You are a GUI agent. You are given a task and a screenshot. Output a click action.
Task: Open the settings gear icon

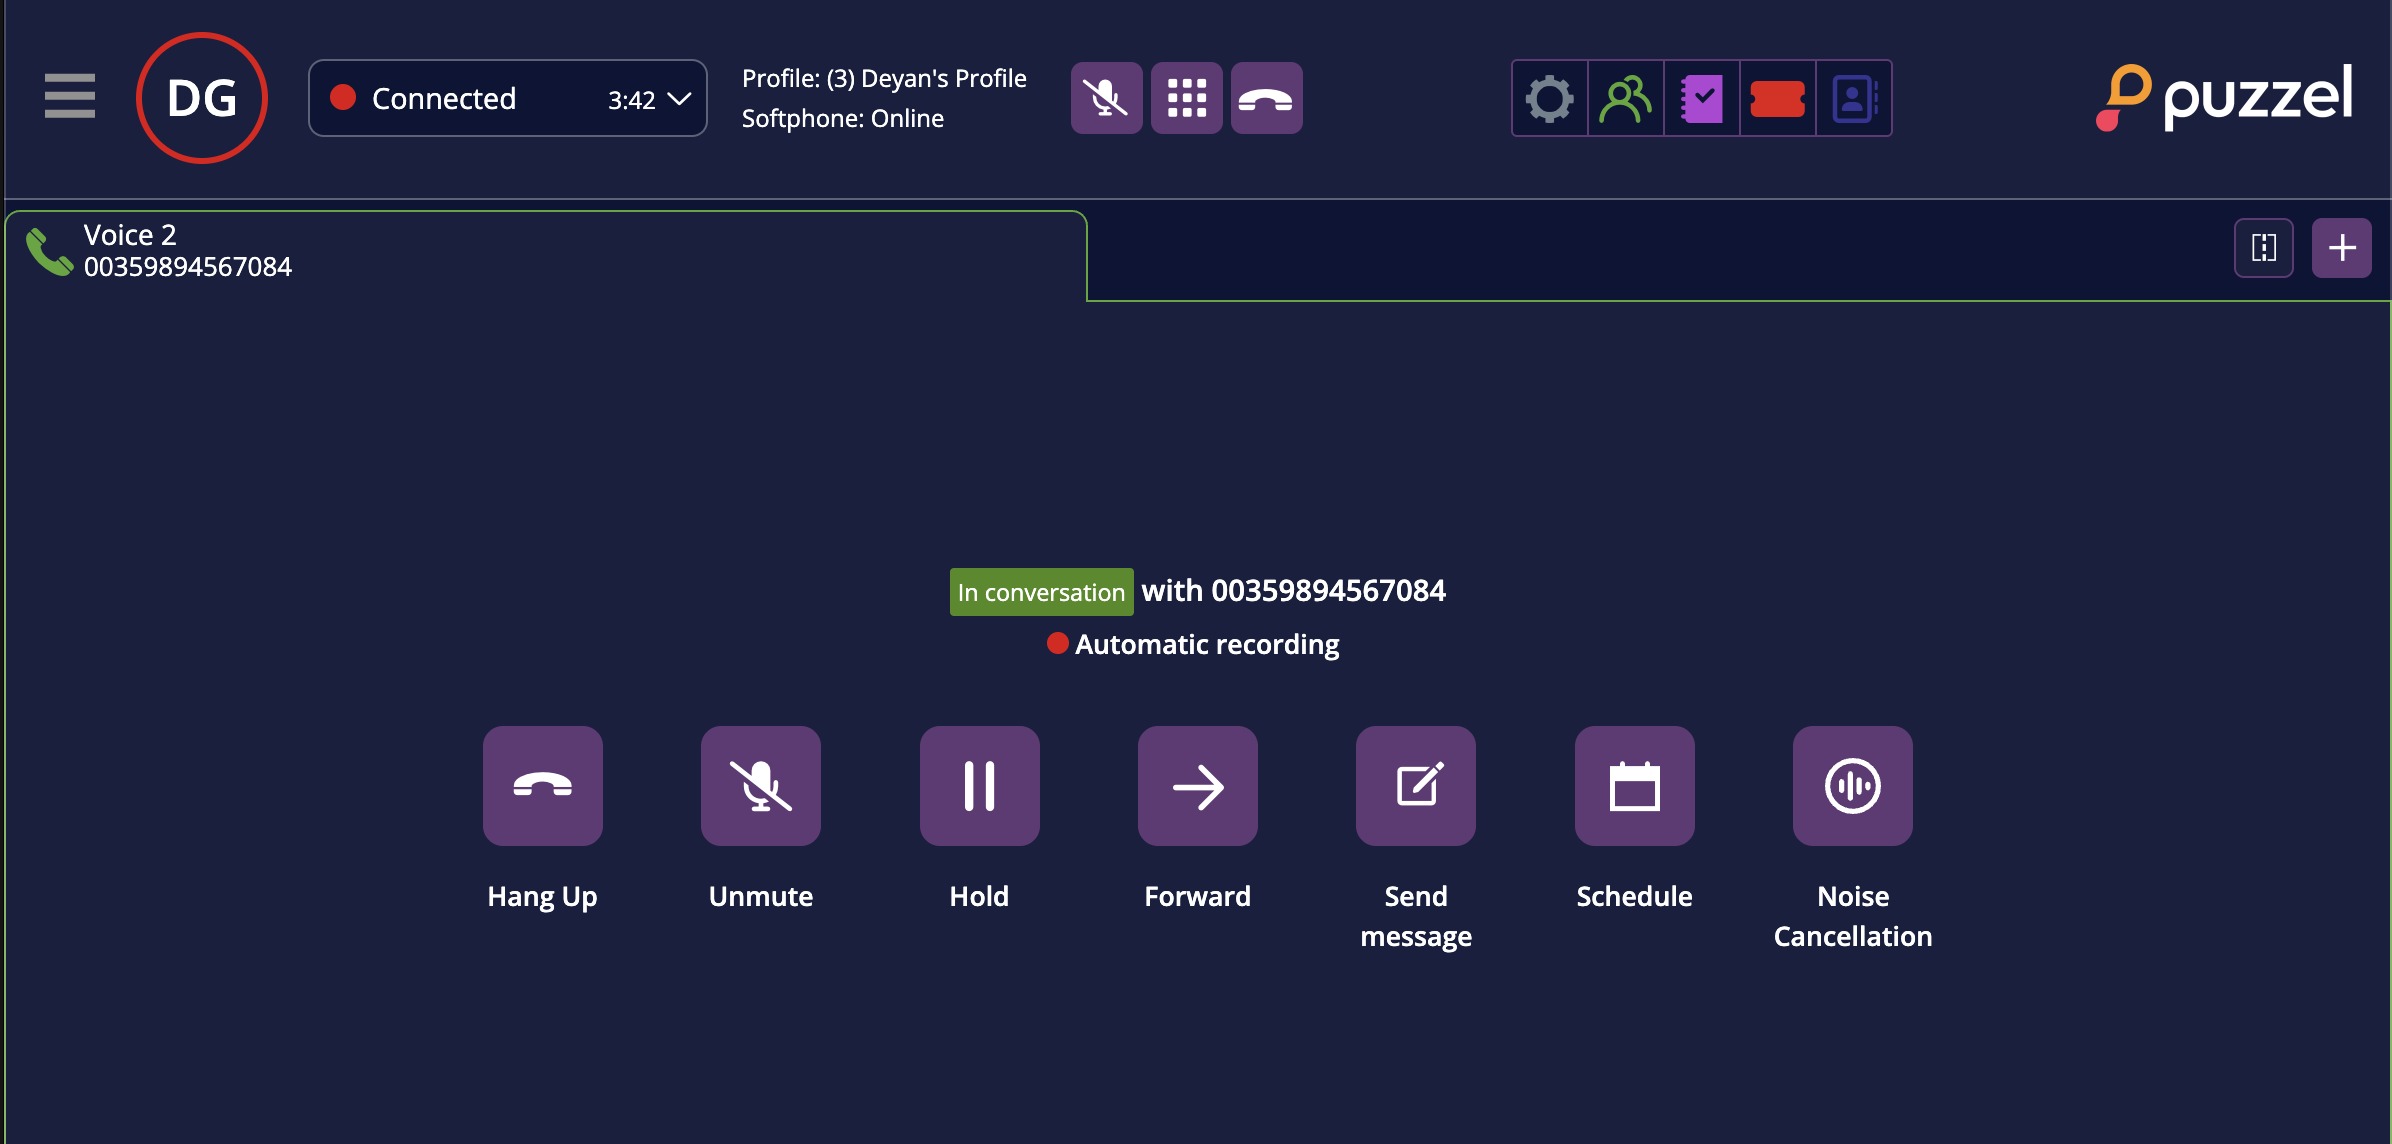1549,98
